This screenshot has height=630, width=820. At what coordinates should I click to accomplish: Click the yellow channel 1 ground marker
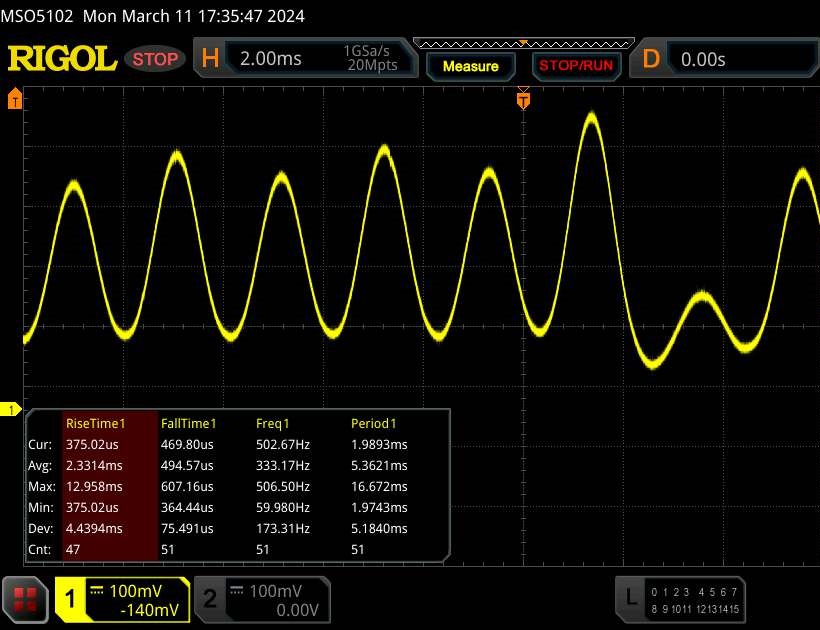[x=10, y=409]
